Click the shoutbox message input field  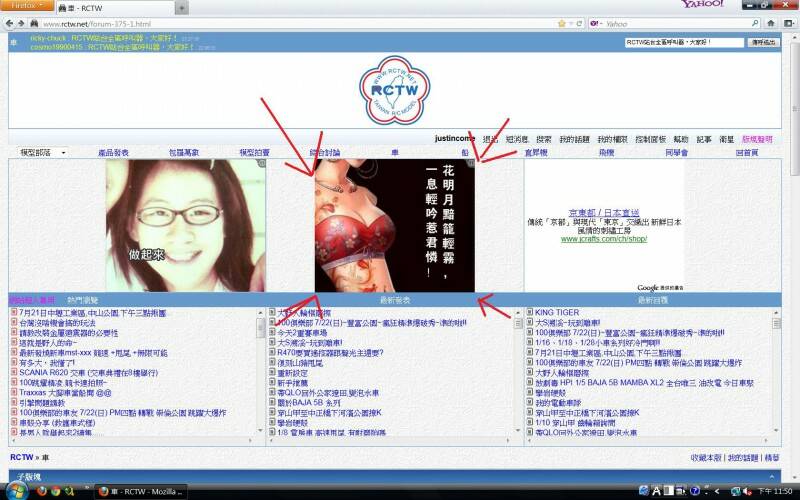coord(684,42)
